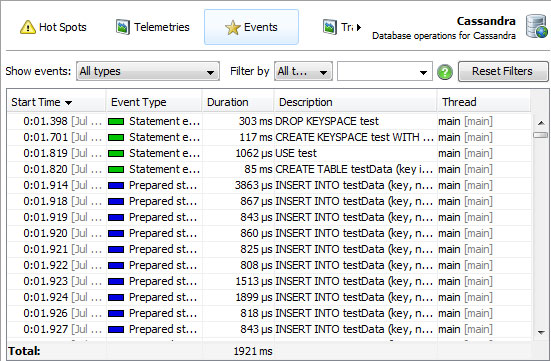This screenshot has width=551, height=361.
Task: Select the USE test row
Action: click(x=269, y=153)
